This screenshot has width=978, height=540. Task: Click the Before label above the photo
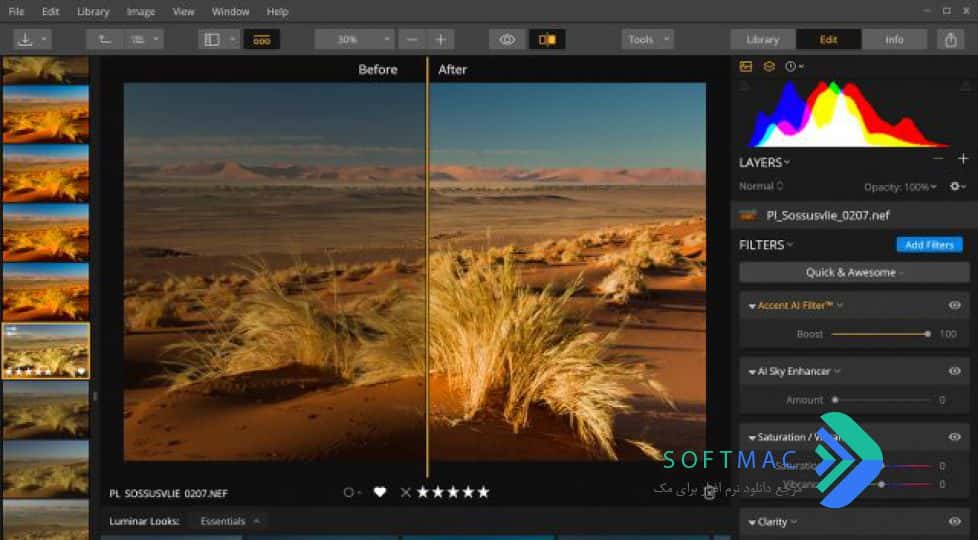tap(377, 69)
